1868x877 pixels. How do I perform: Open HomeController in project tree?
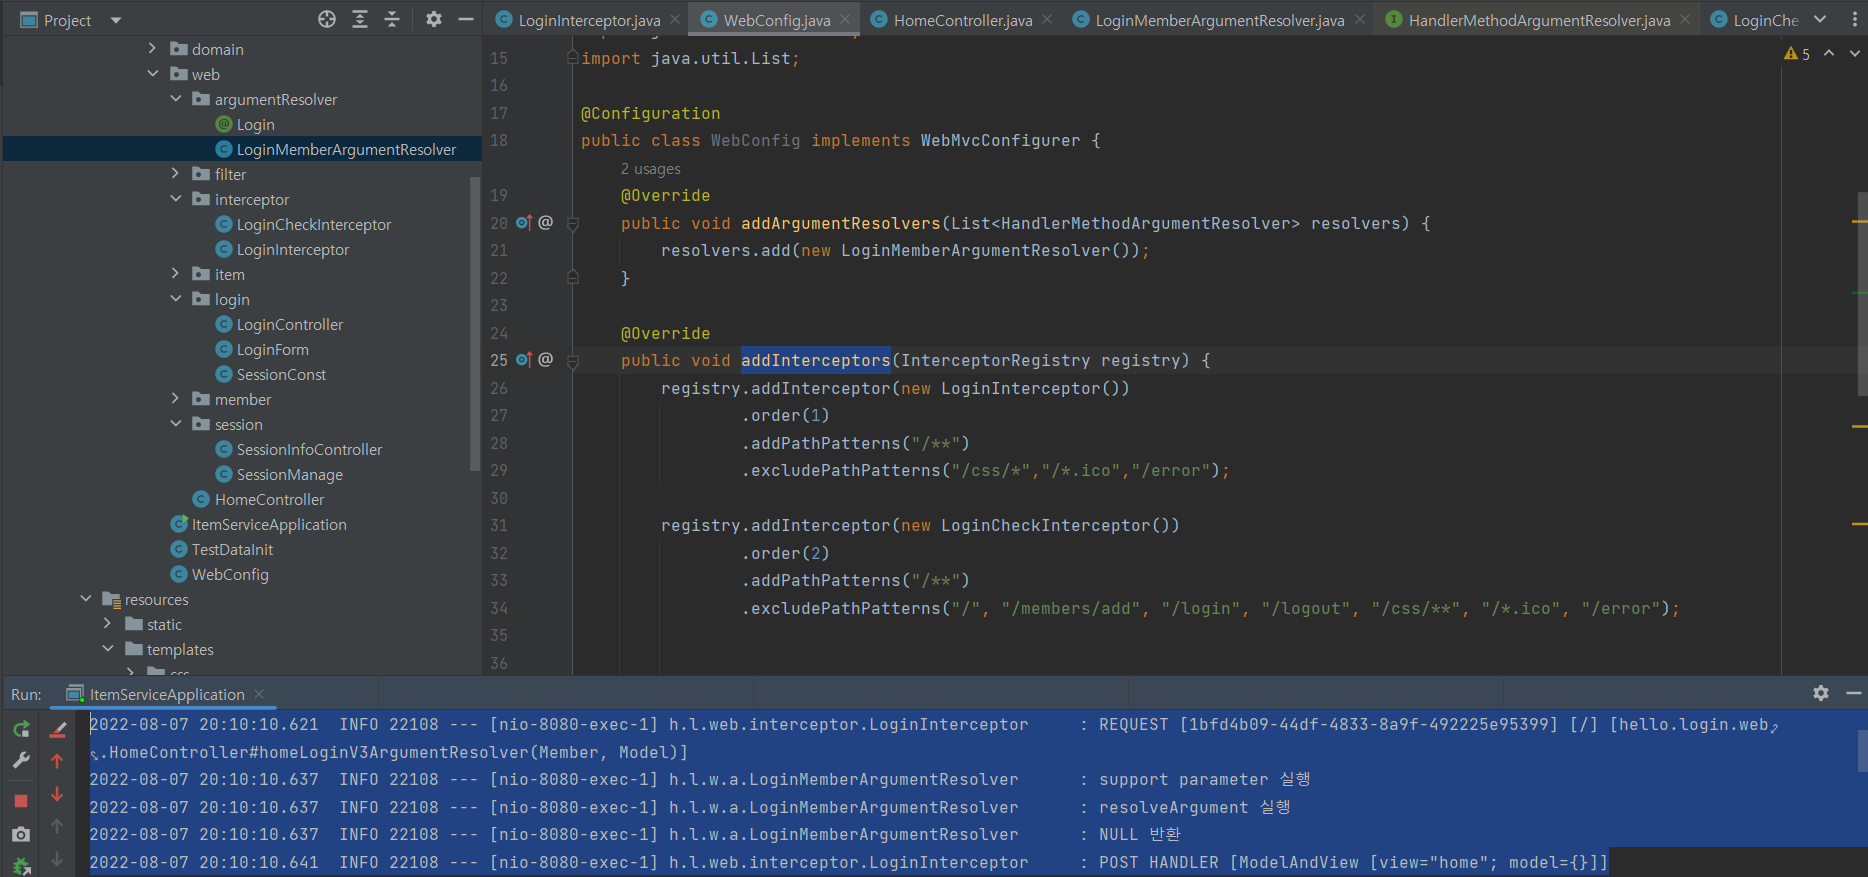pos(258,499)
